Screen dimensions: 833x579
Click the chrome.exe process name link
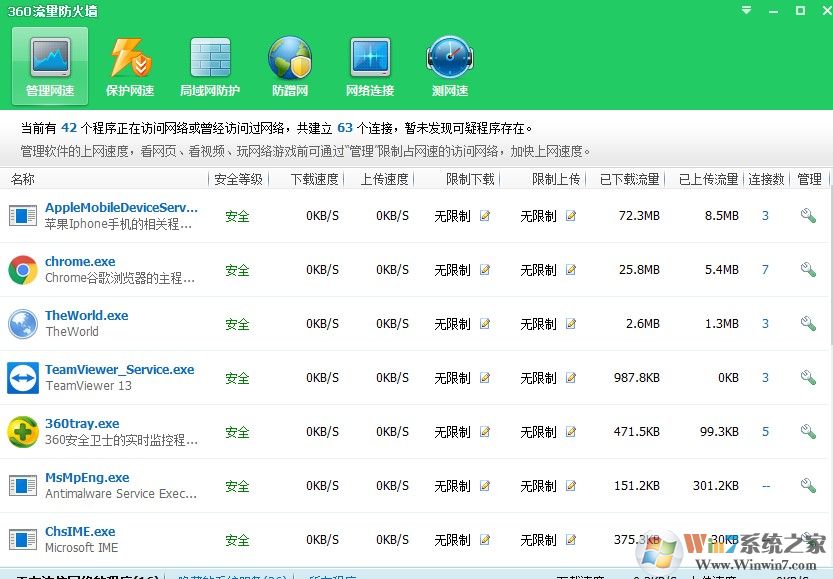coord(80,262)
